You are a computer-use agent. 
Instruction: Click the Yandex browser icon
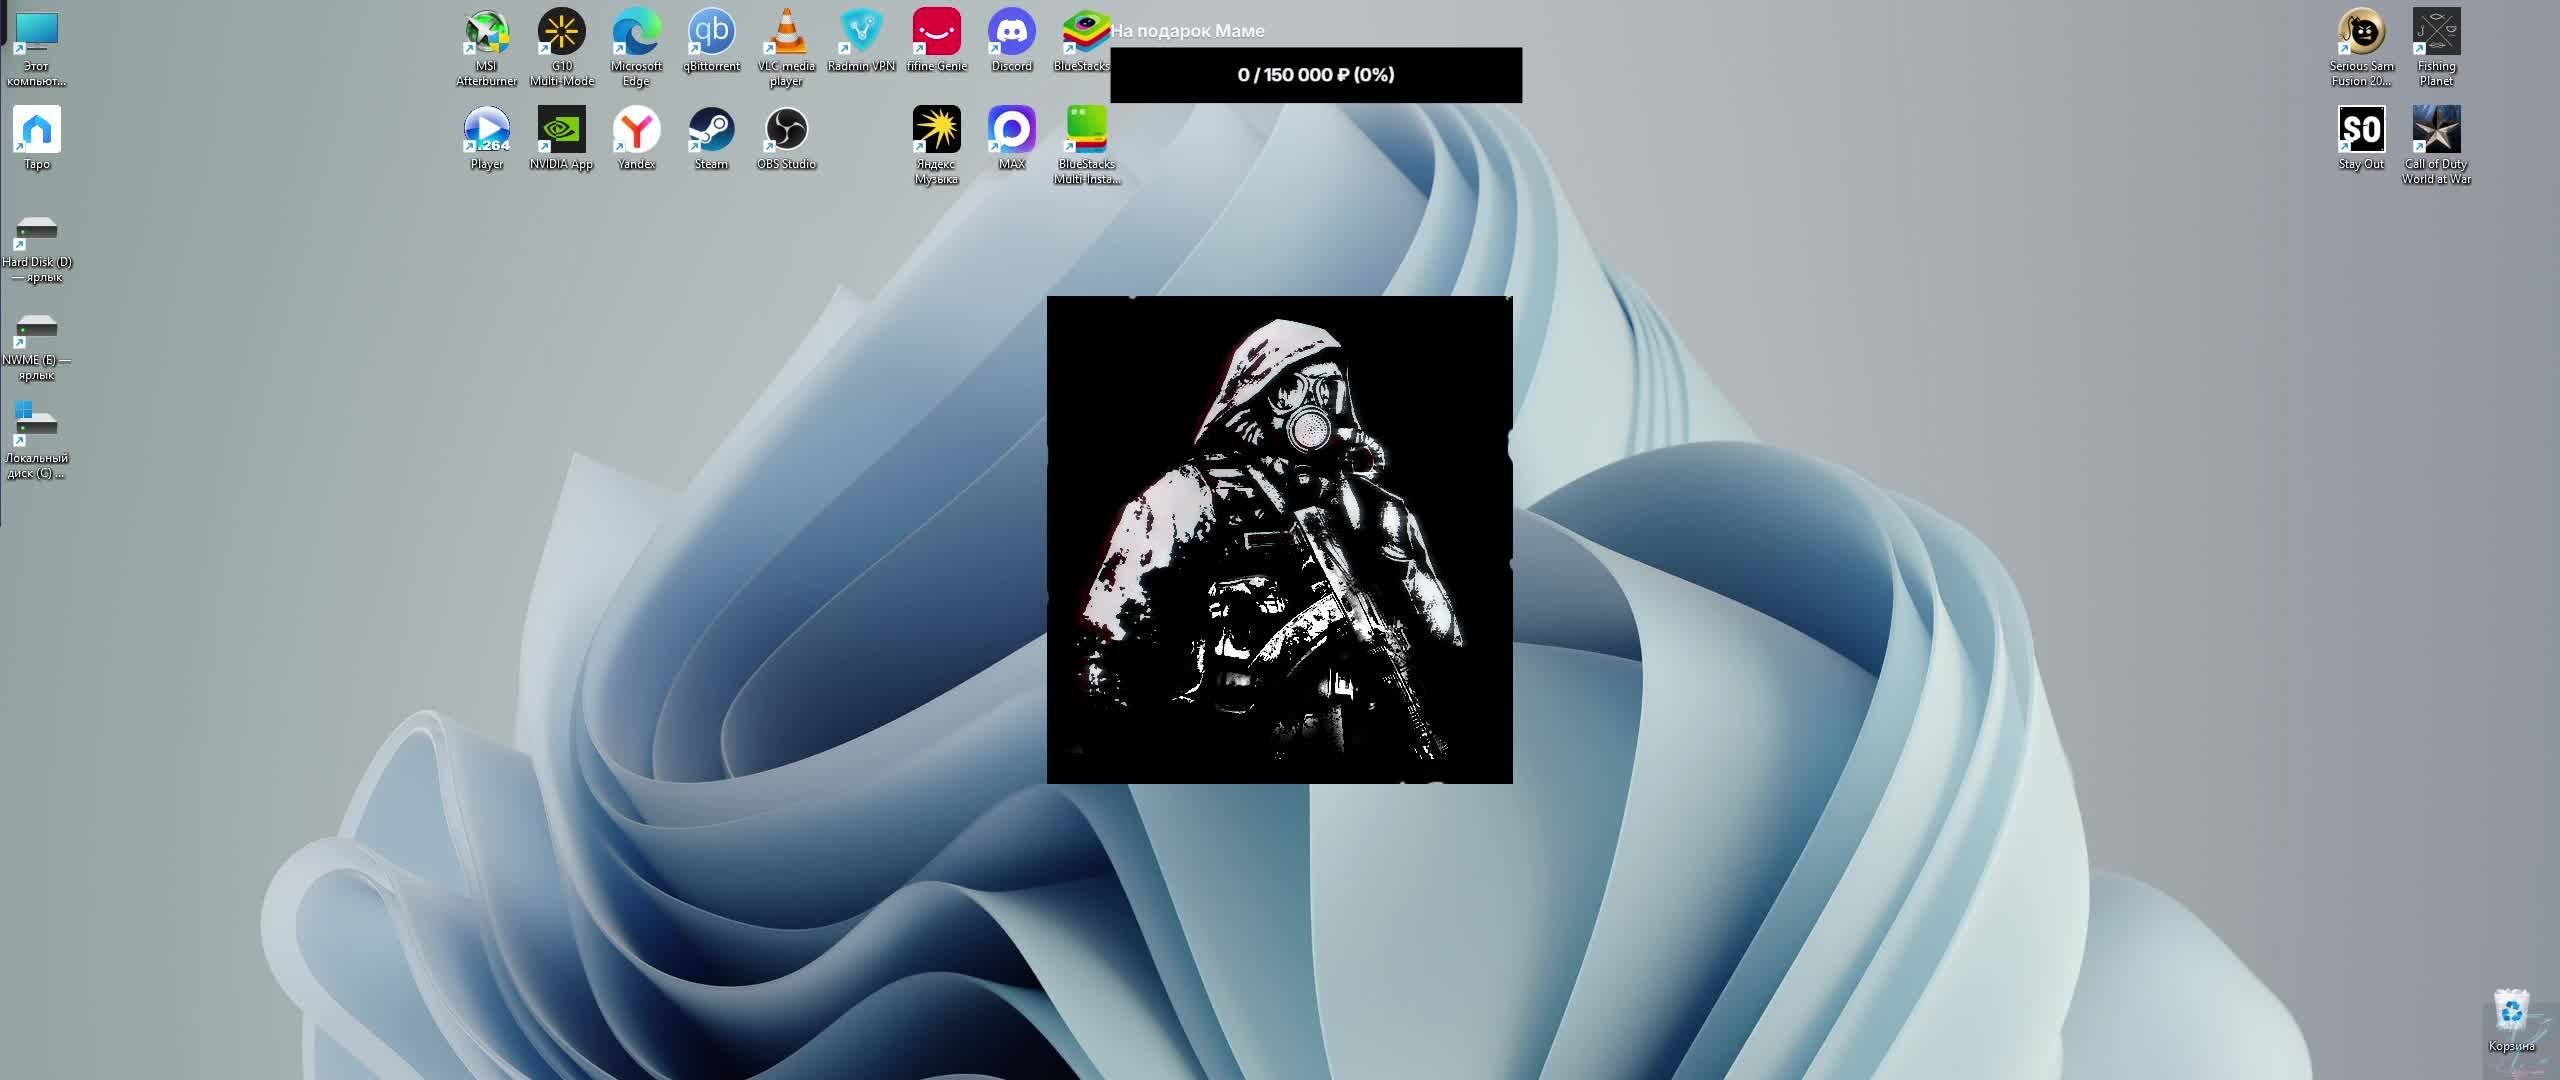tap(636, 131)
